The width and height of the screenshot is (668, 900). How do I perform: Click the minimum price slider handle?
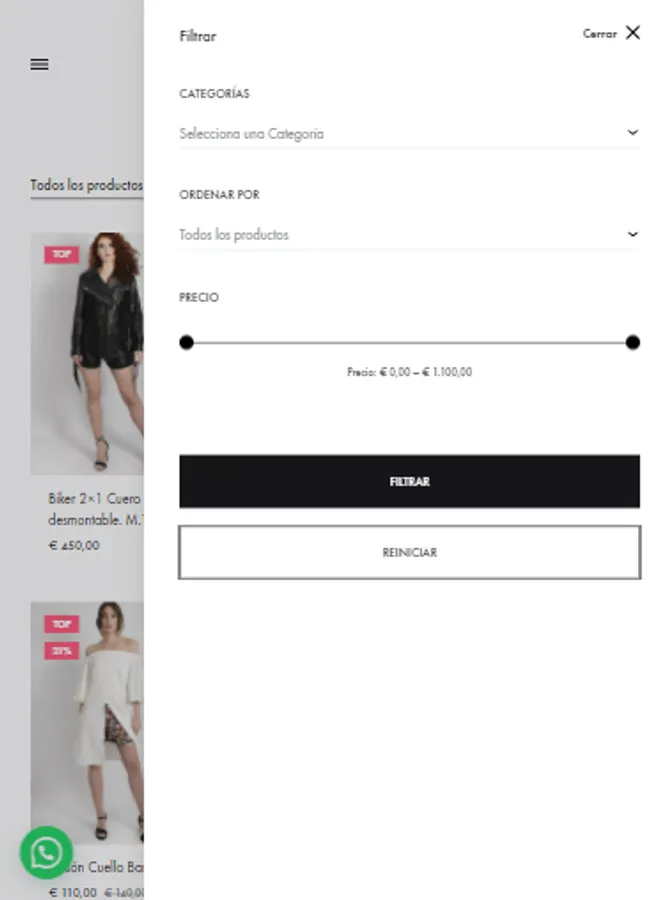(187, 343)
